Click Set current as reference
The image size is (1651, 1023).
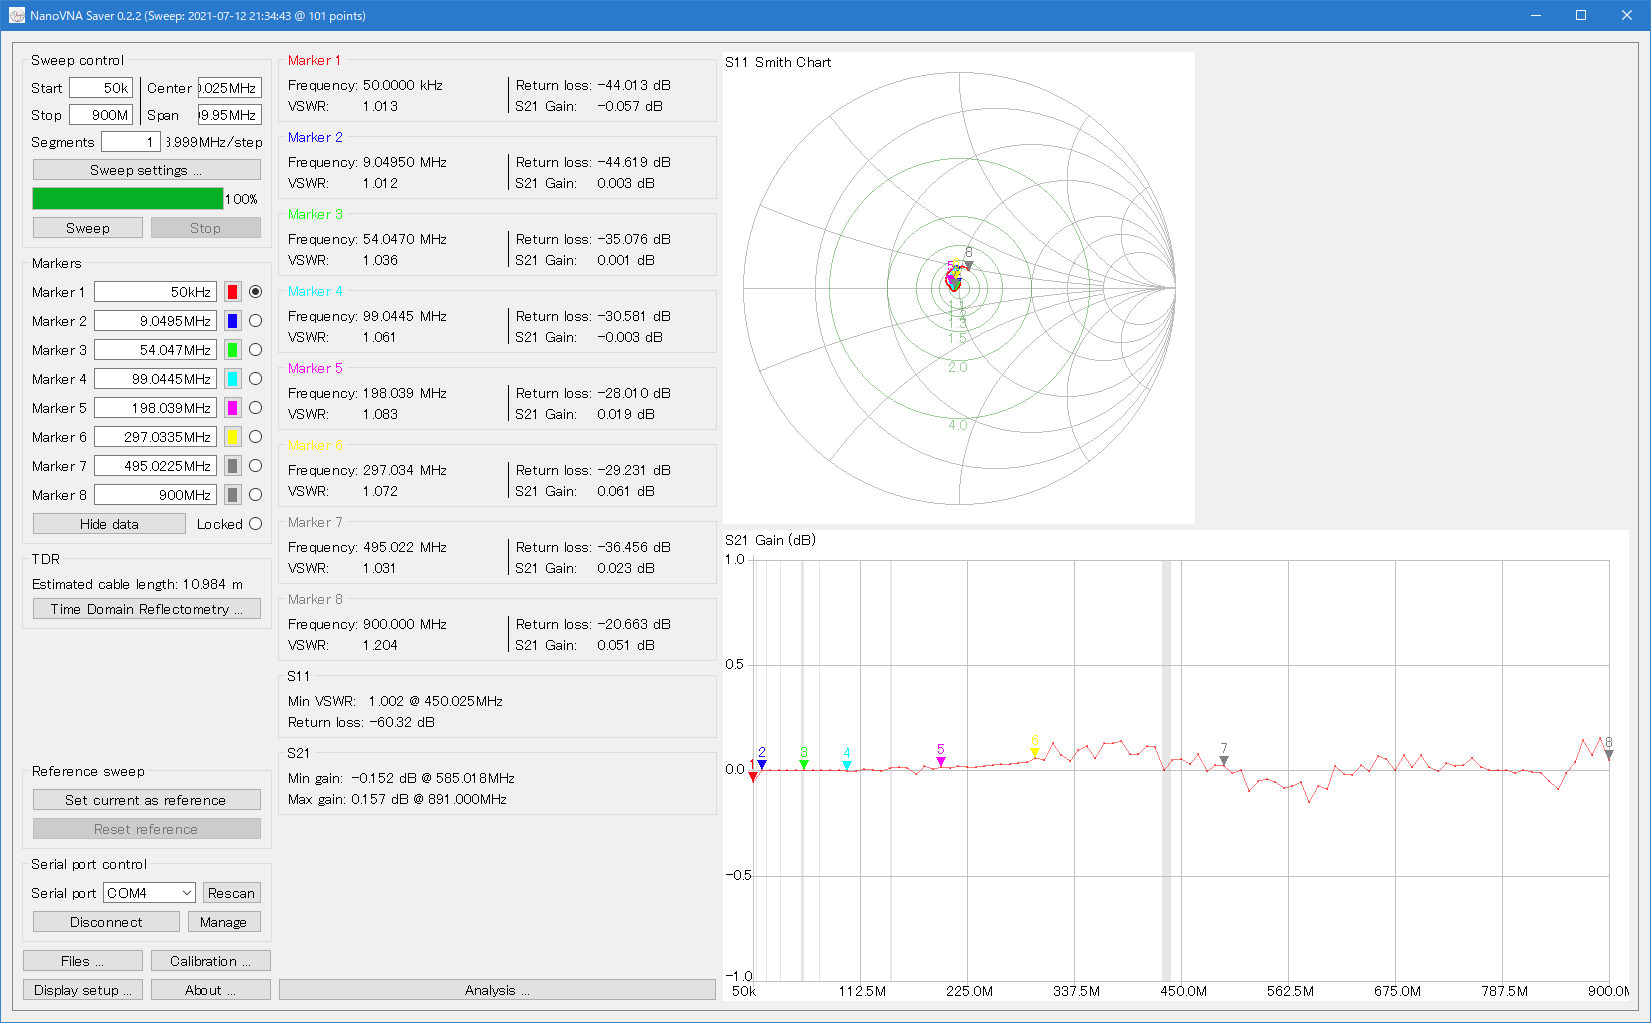[x=147, y=800]
